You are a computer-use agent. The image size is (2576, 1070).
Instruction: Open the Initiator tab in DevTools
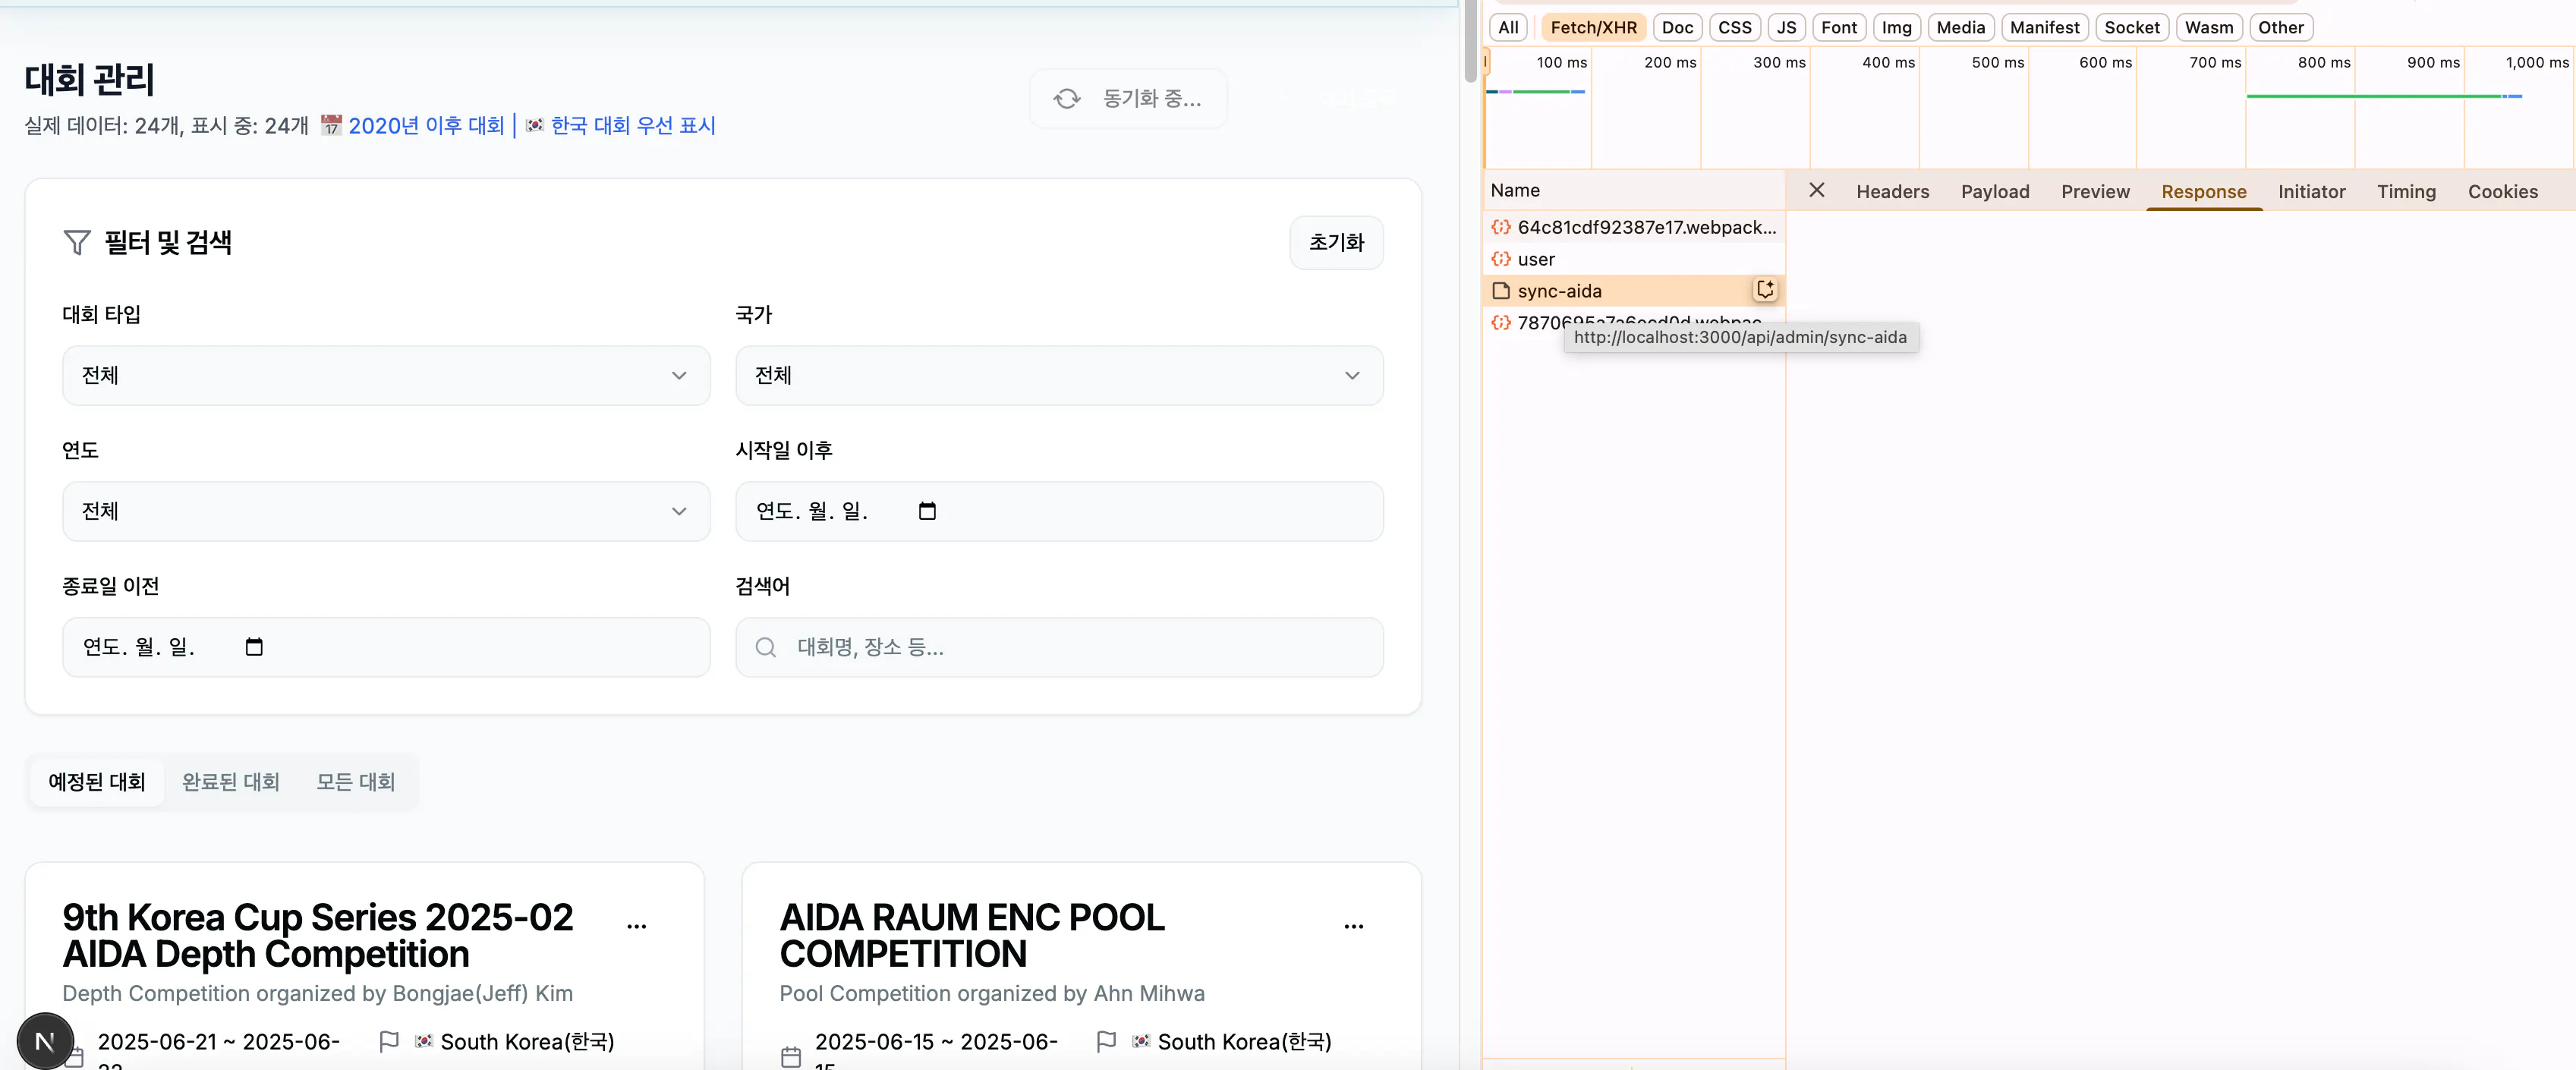pos(2311,191)
